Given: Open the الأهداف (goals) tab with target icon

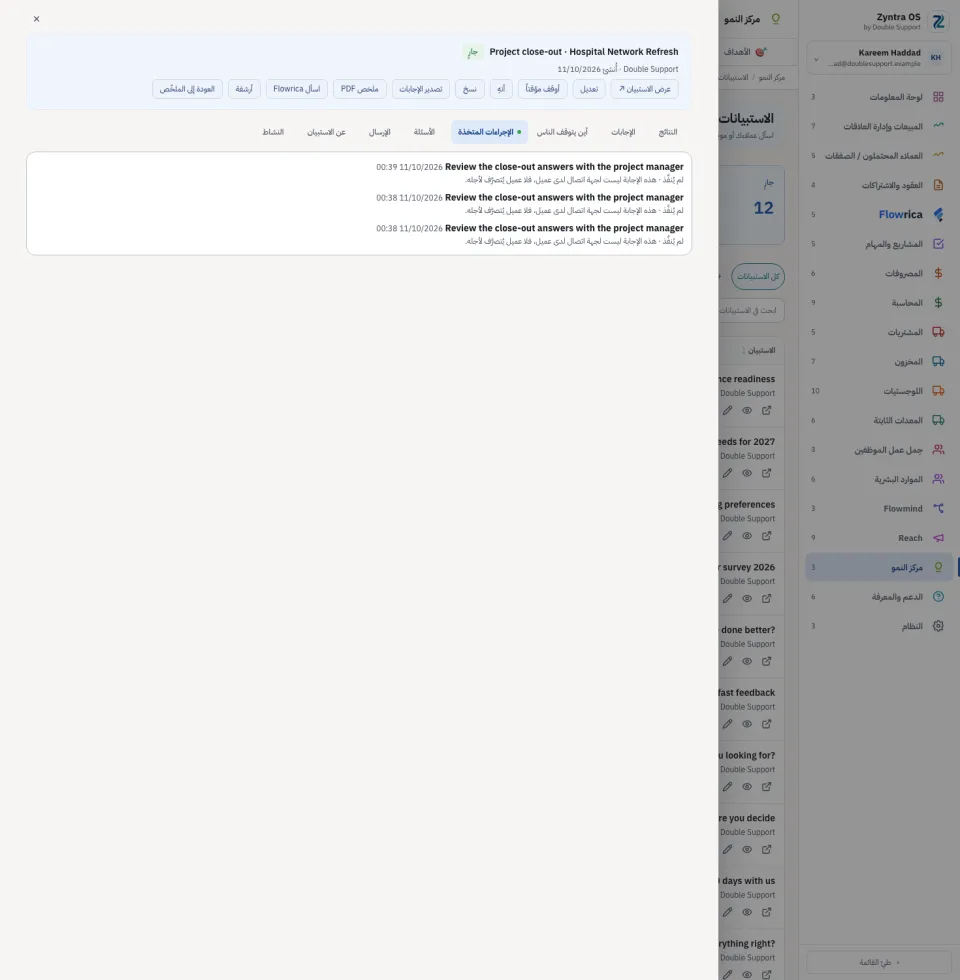Looking at the screenshot, I should [x=746, y=52].
